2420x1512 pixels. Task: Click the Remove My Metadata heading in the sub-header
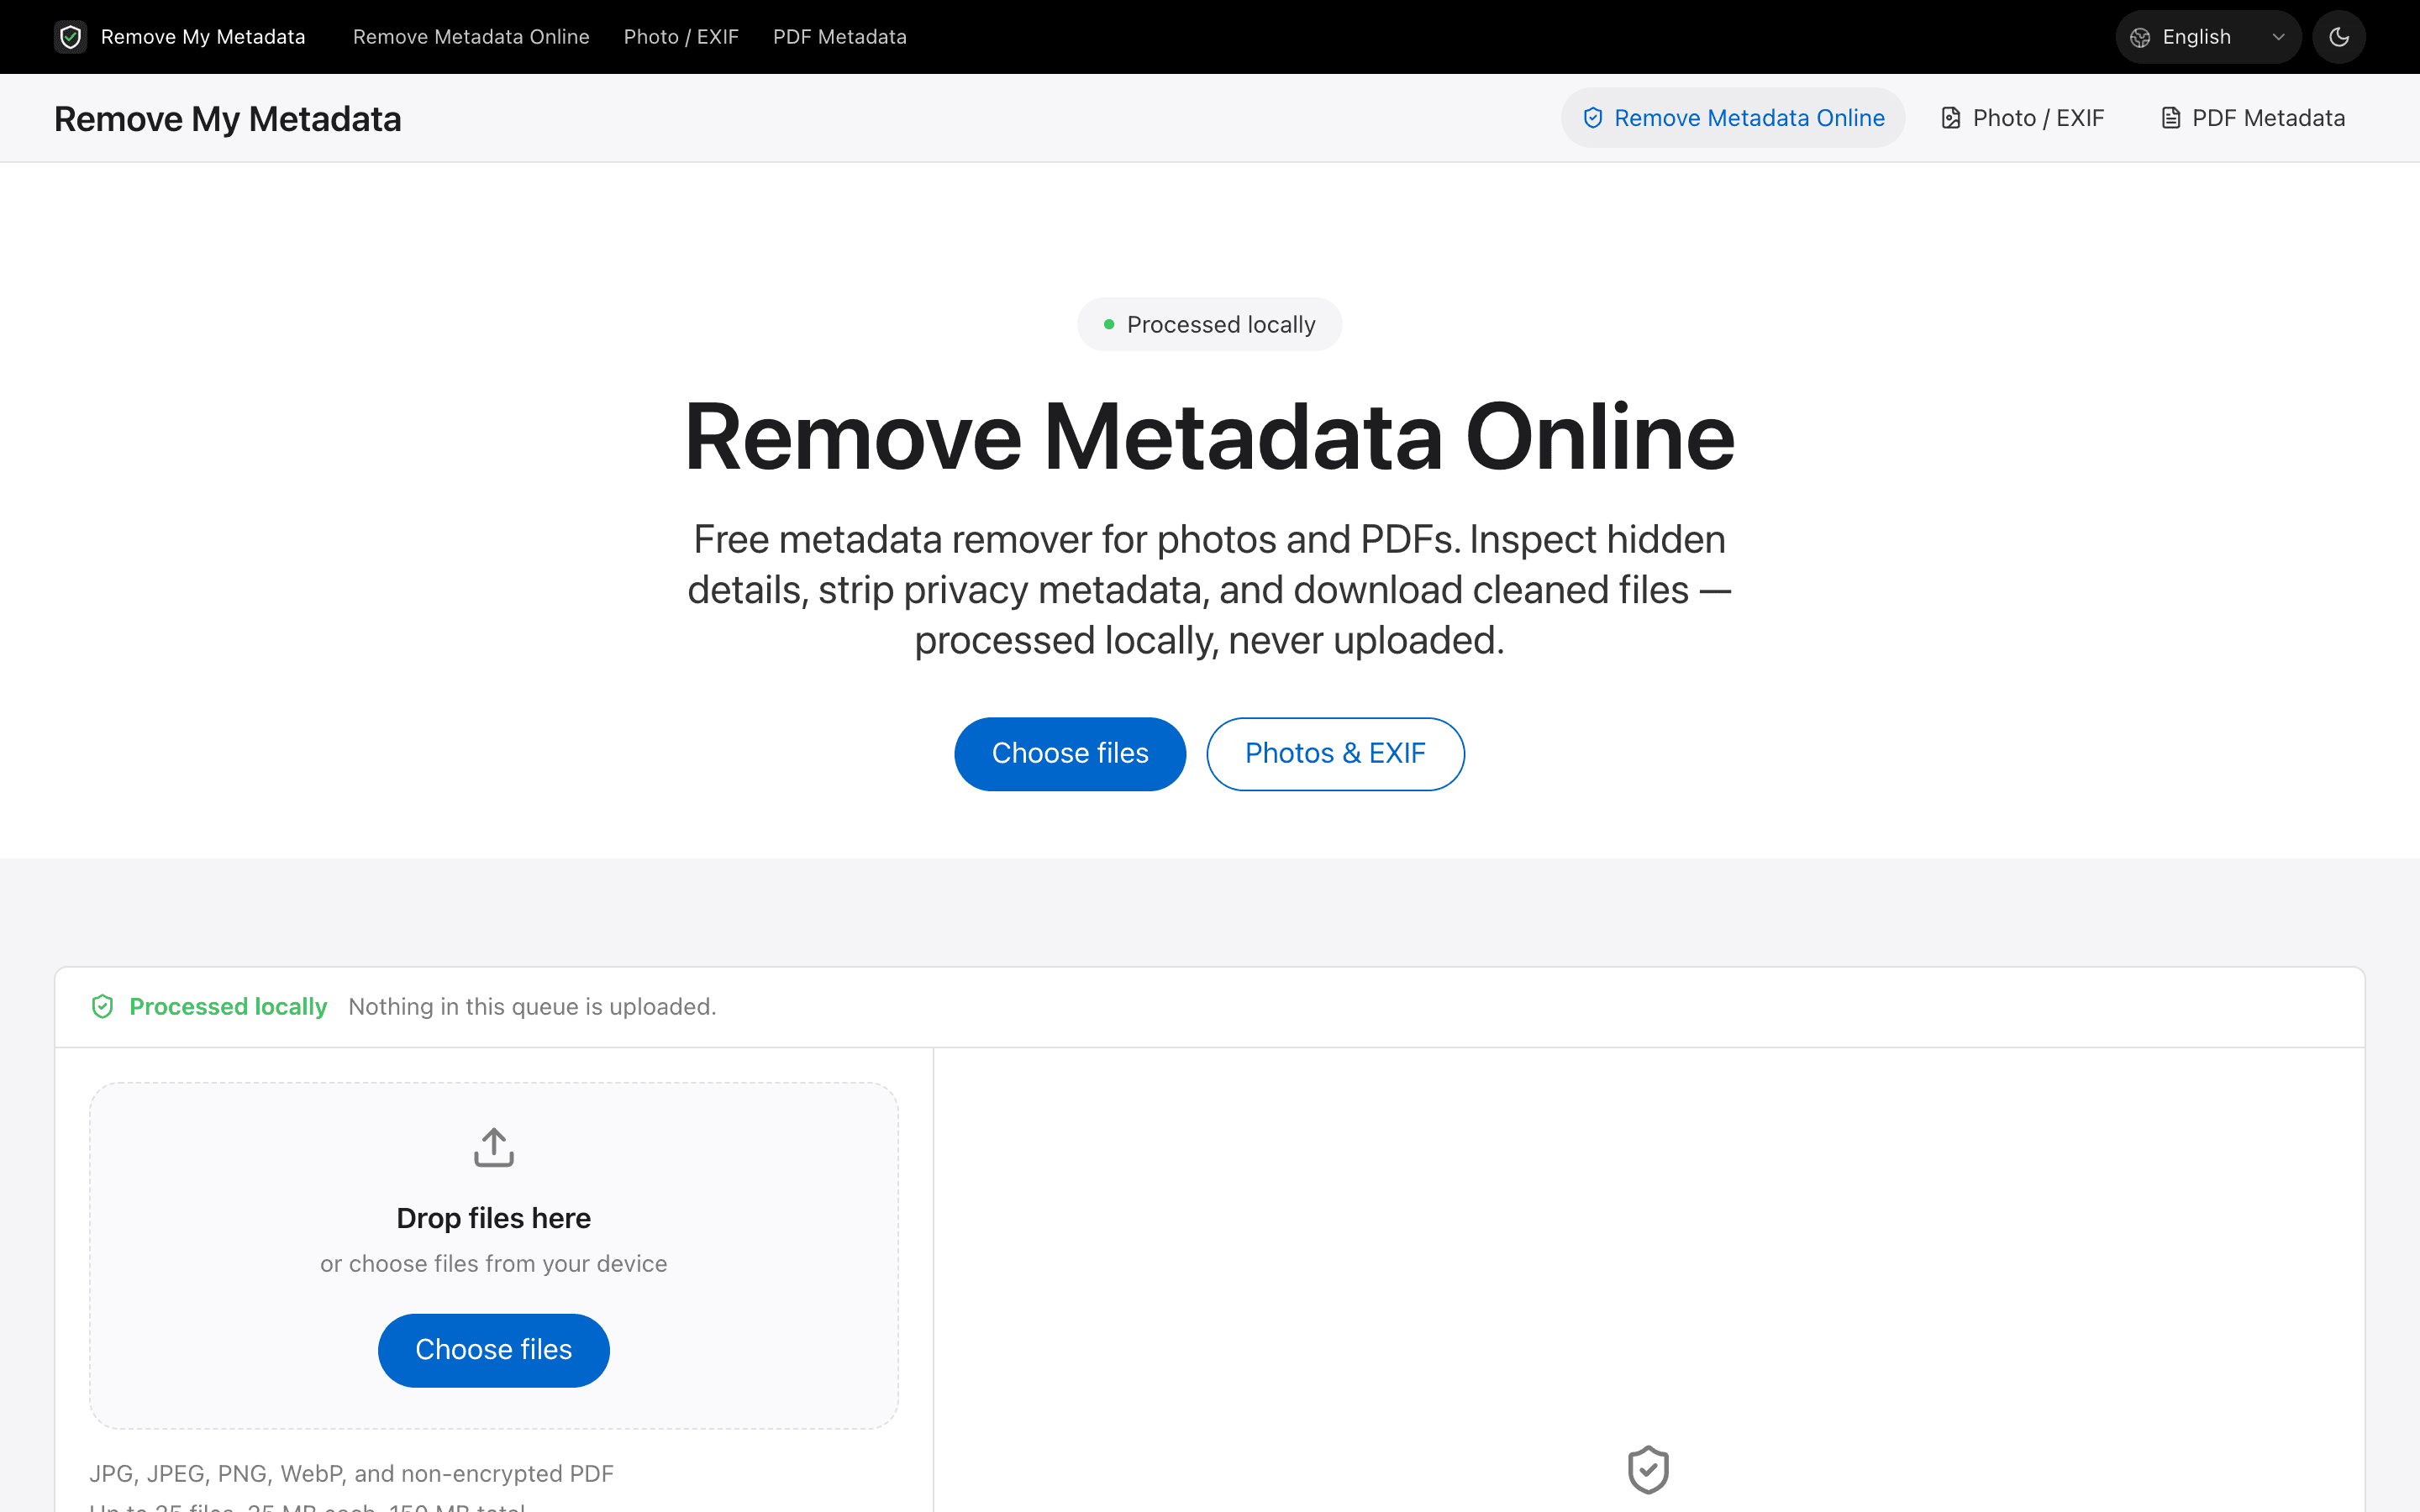pos(227,119)
